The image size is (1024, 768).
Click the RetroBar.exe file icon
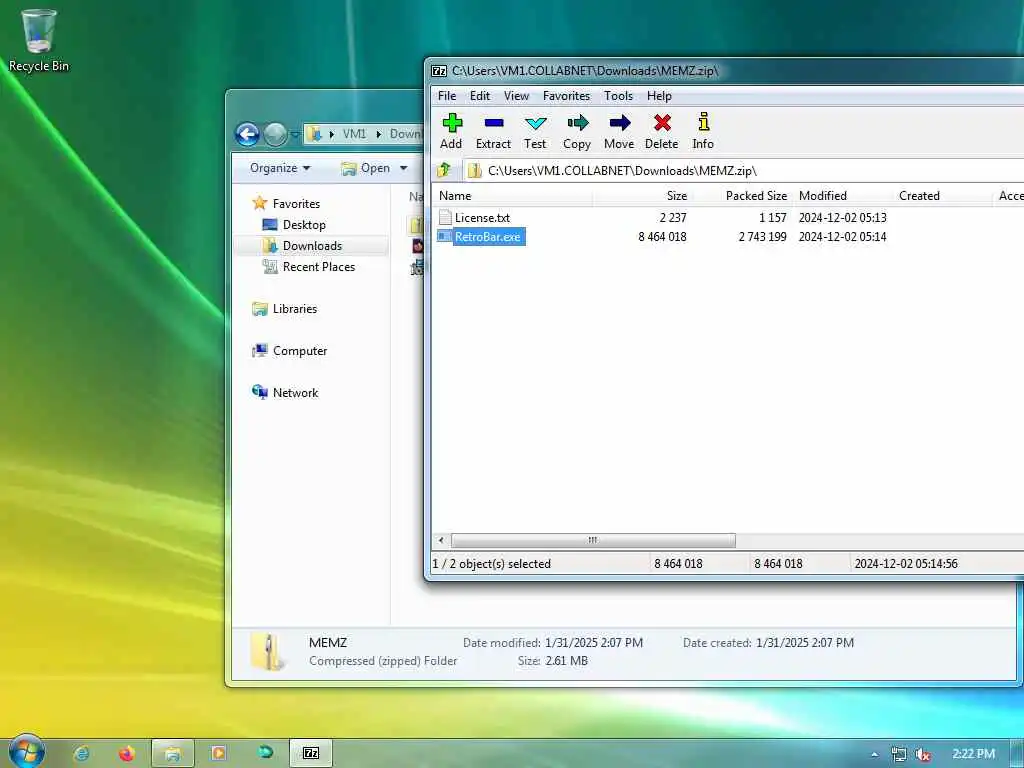pos(445,236)
